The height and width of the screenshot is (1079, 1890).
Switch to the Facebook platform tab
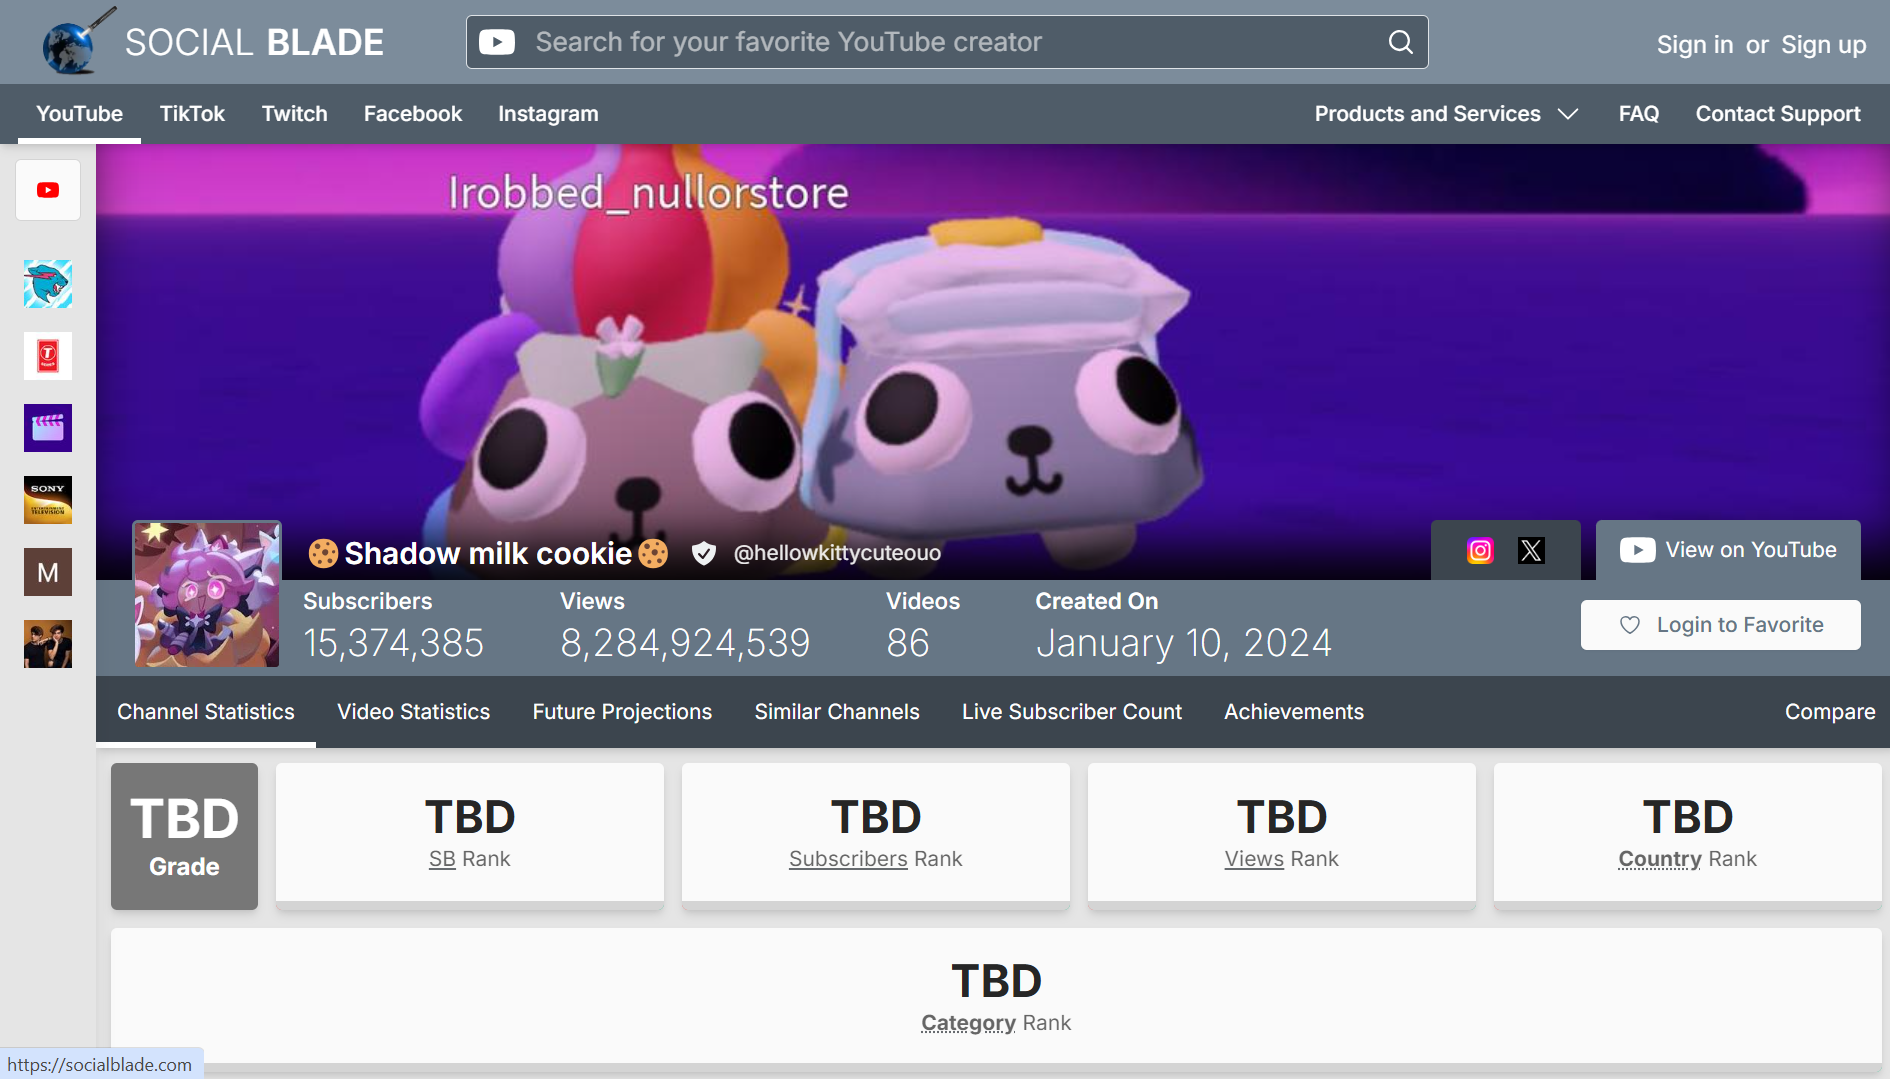tap(413, 114)
